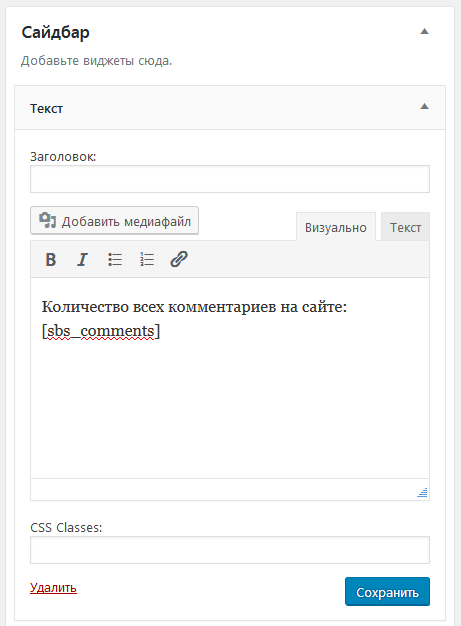Screen dimensions: 461x626
Task: Click the line "Количество всех комментариев на сайте:"
Action: tap(194, 307)
